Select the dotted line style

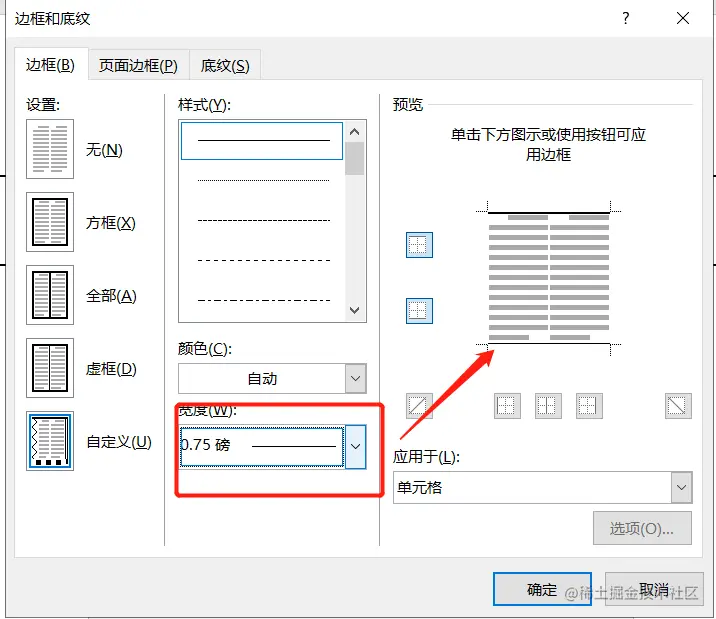pyautogui.click(x=262, y=181)
